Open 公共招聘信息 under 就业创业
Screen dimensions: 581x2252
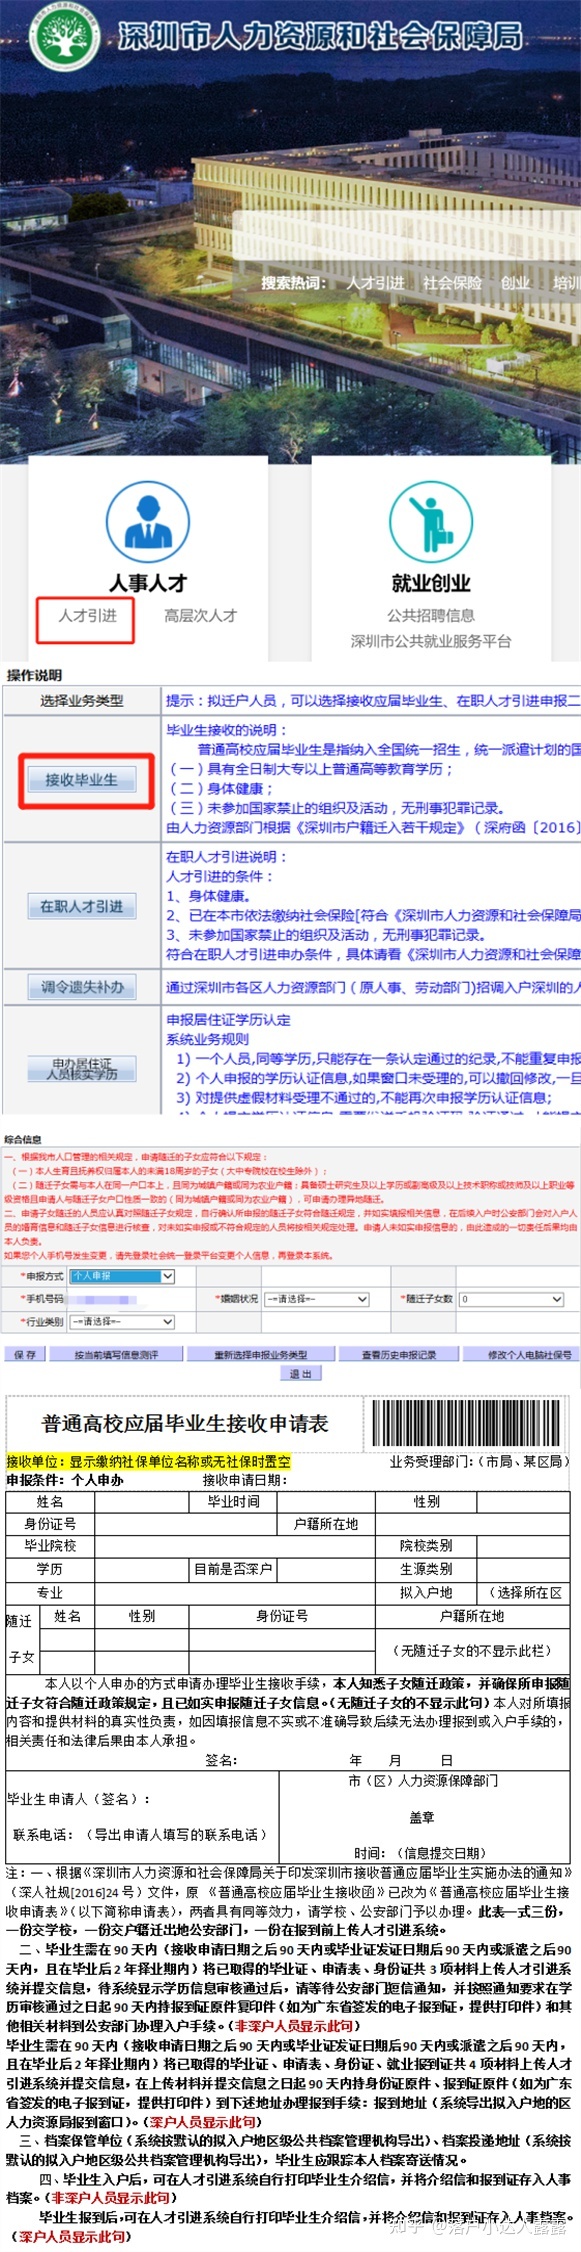point(431,615)
